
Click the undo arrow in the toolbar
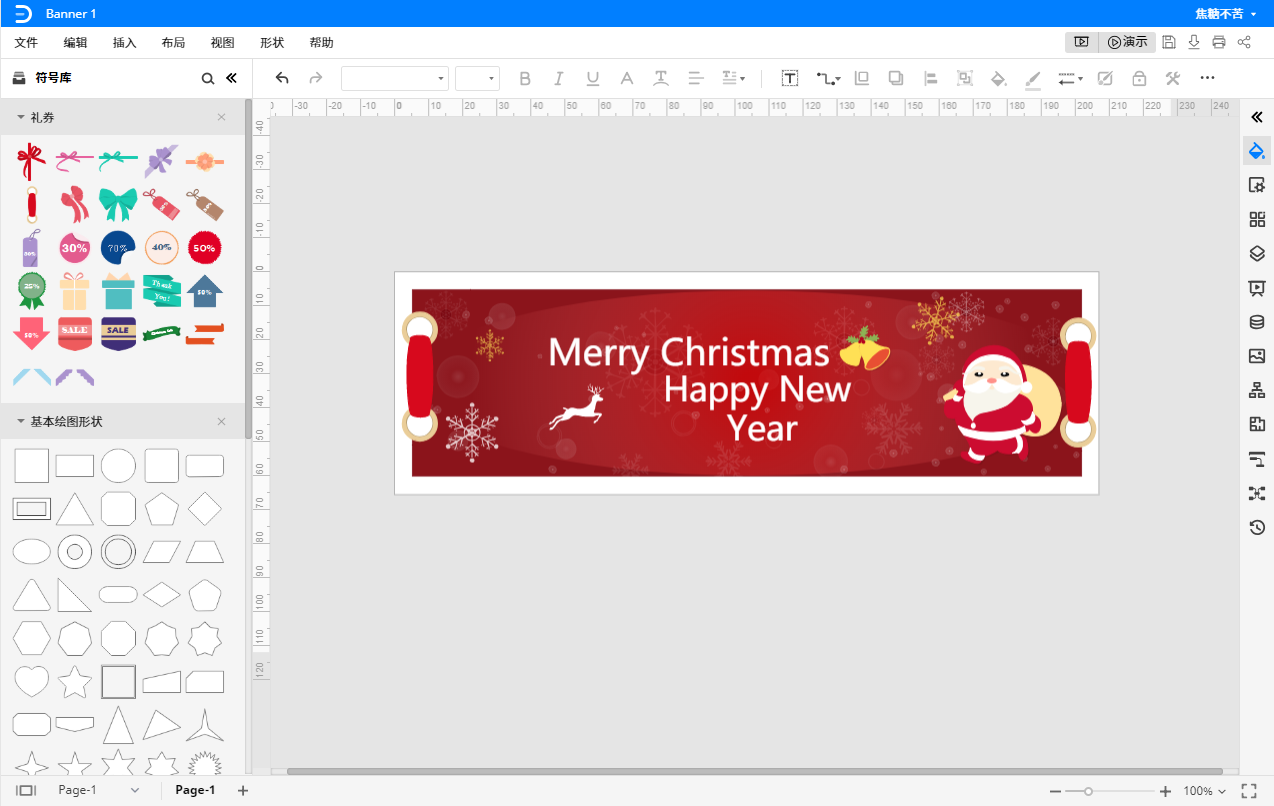[x=282, y=78]
